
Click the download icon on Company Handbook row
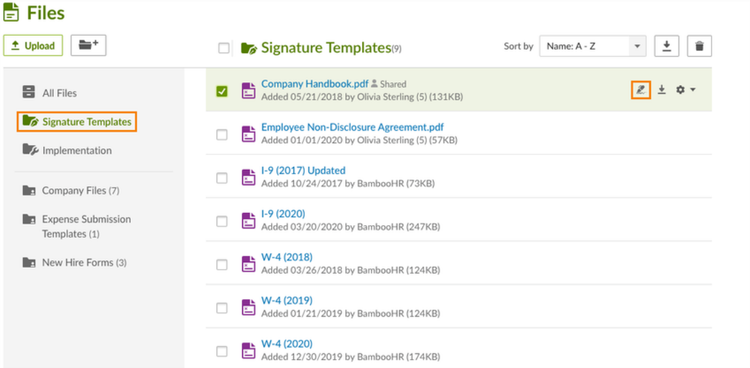click(x=662, y=90)
